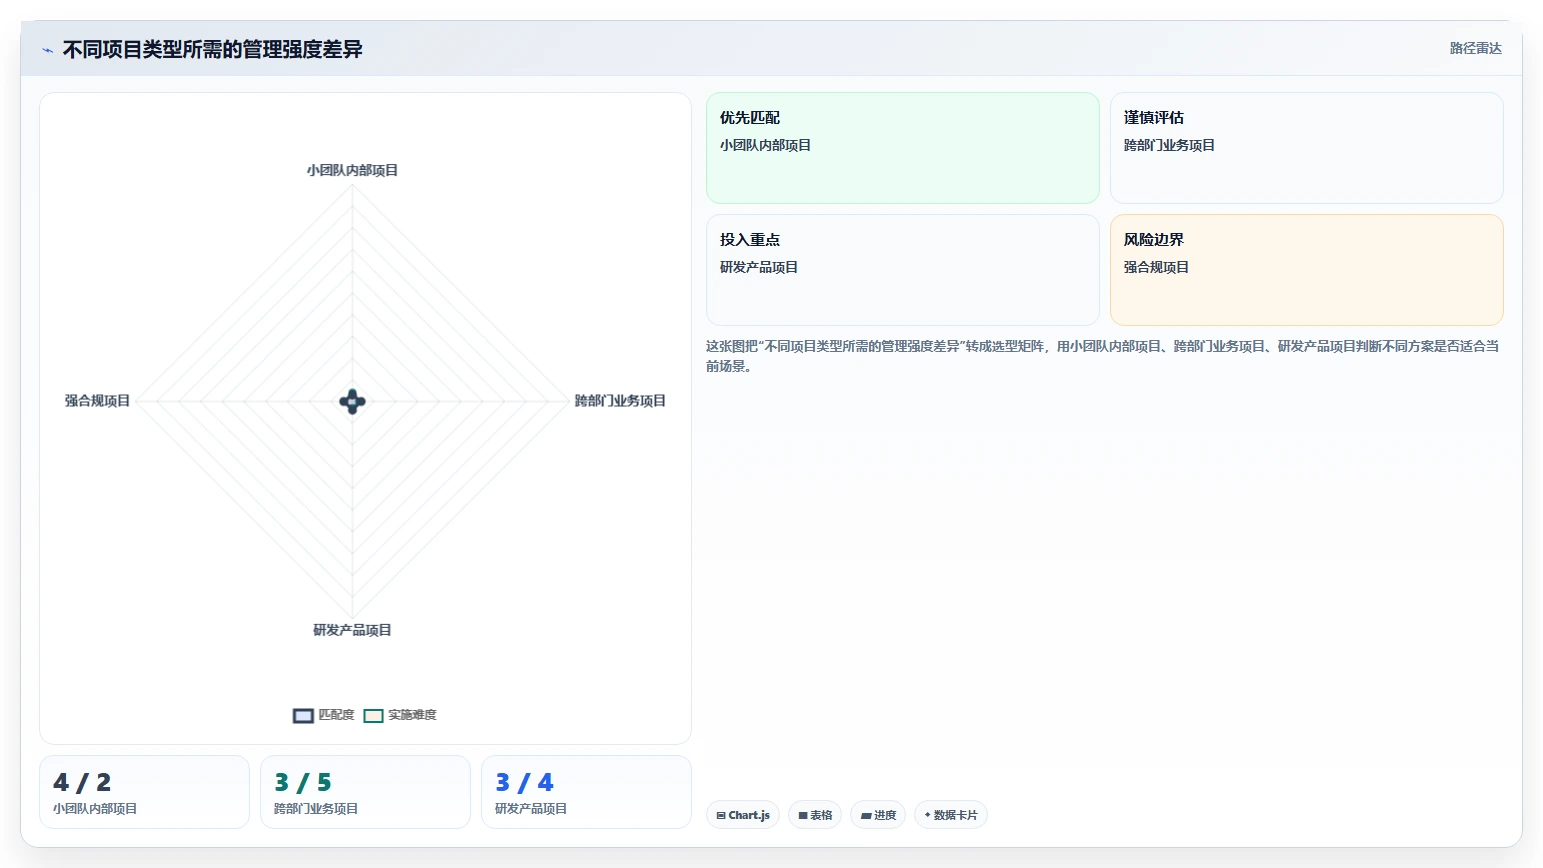Click 小团队内部项目 text in 优先匹配 card

tap(765, 145)
